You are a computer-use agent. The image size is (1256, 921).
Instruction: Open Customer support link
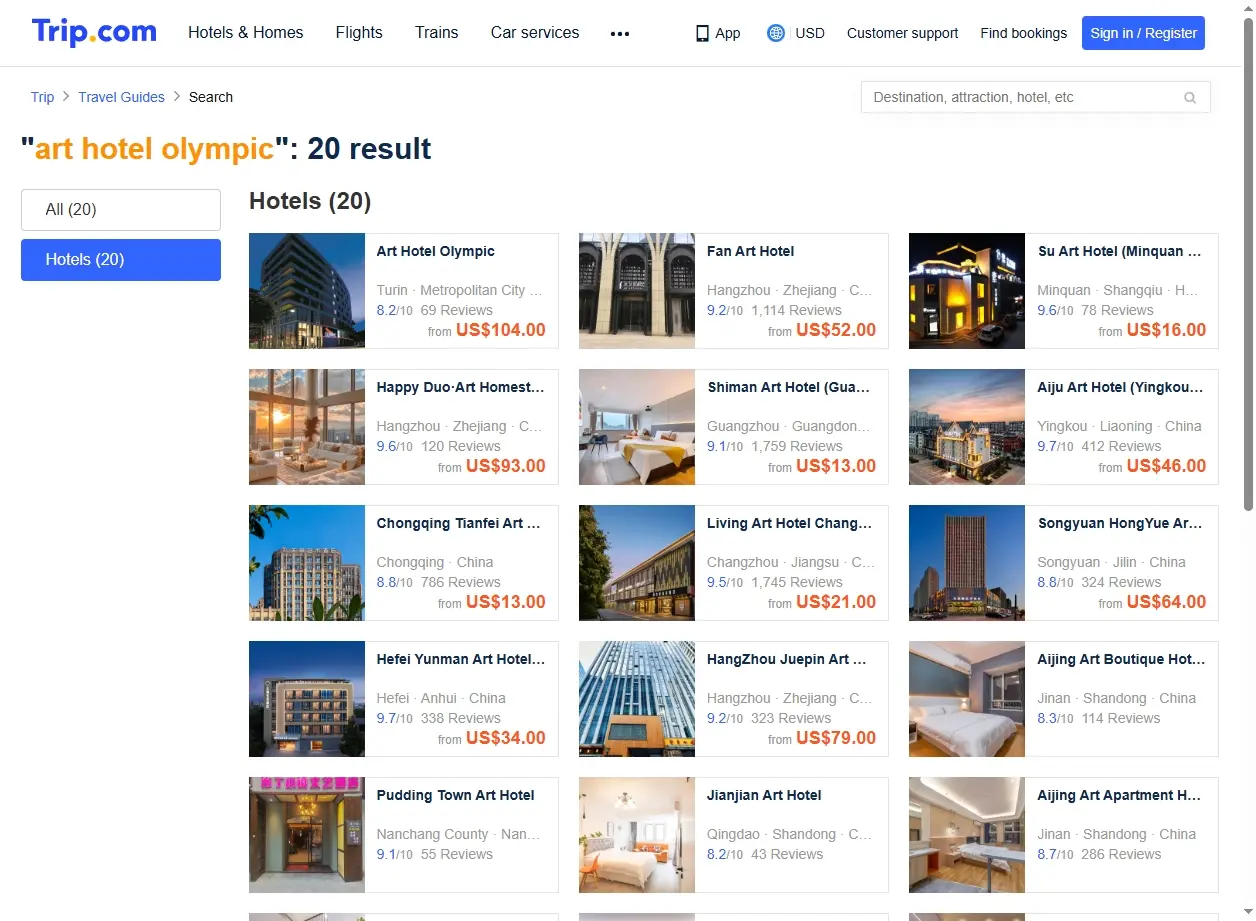click(902, 33)
